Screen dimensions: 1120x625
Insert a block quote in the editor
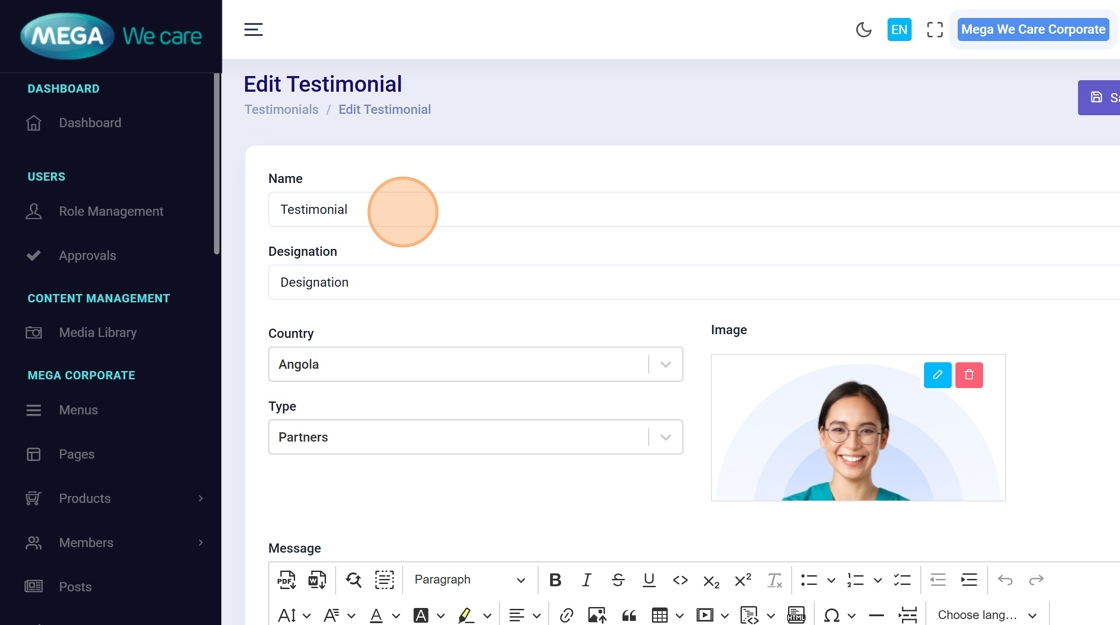[629, 615]
